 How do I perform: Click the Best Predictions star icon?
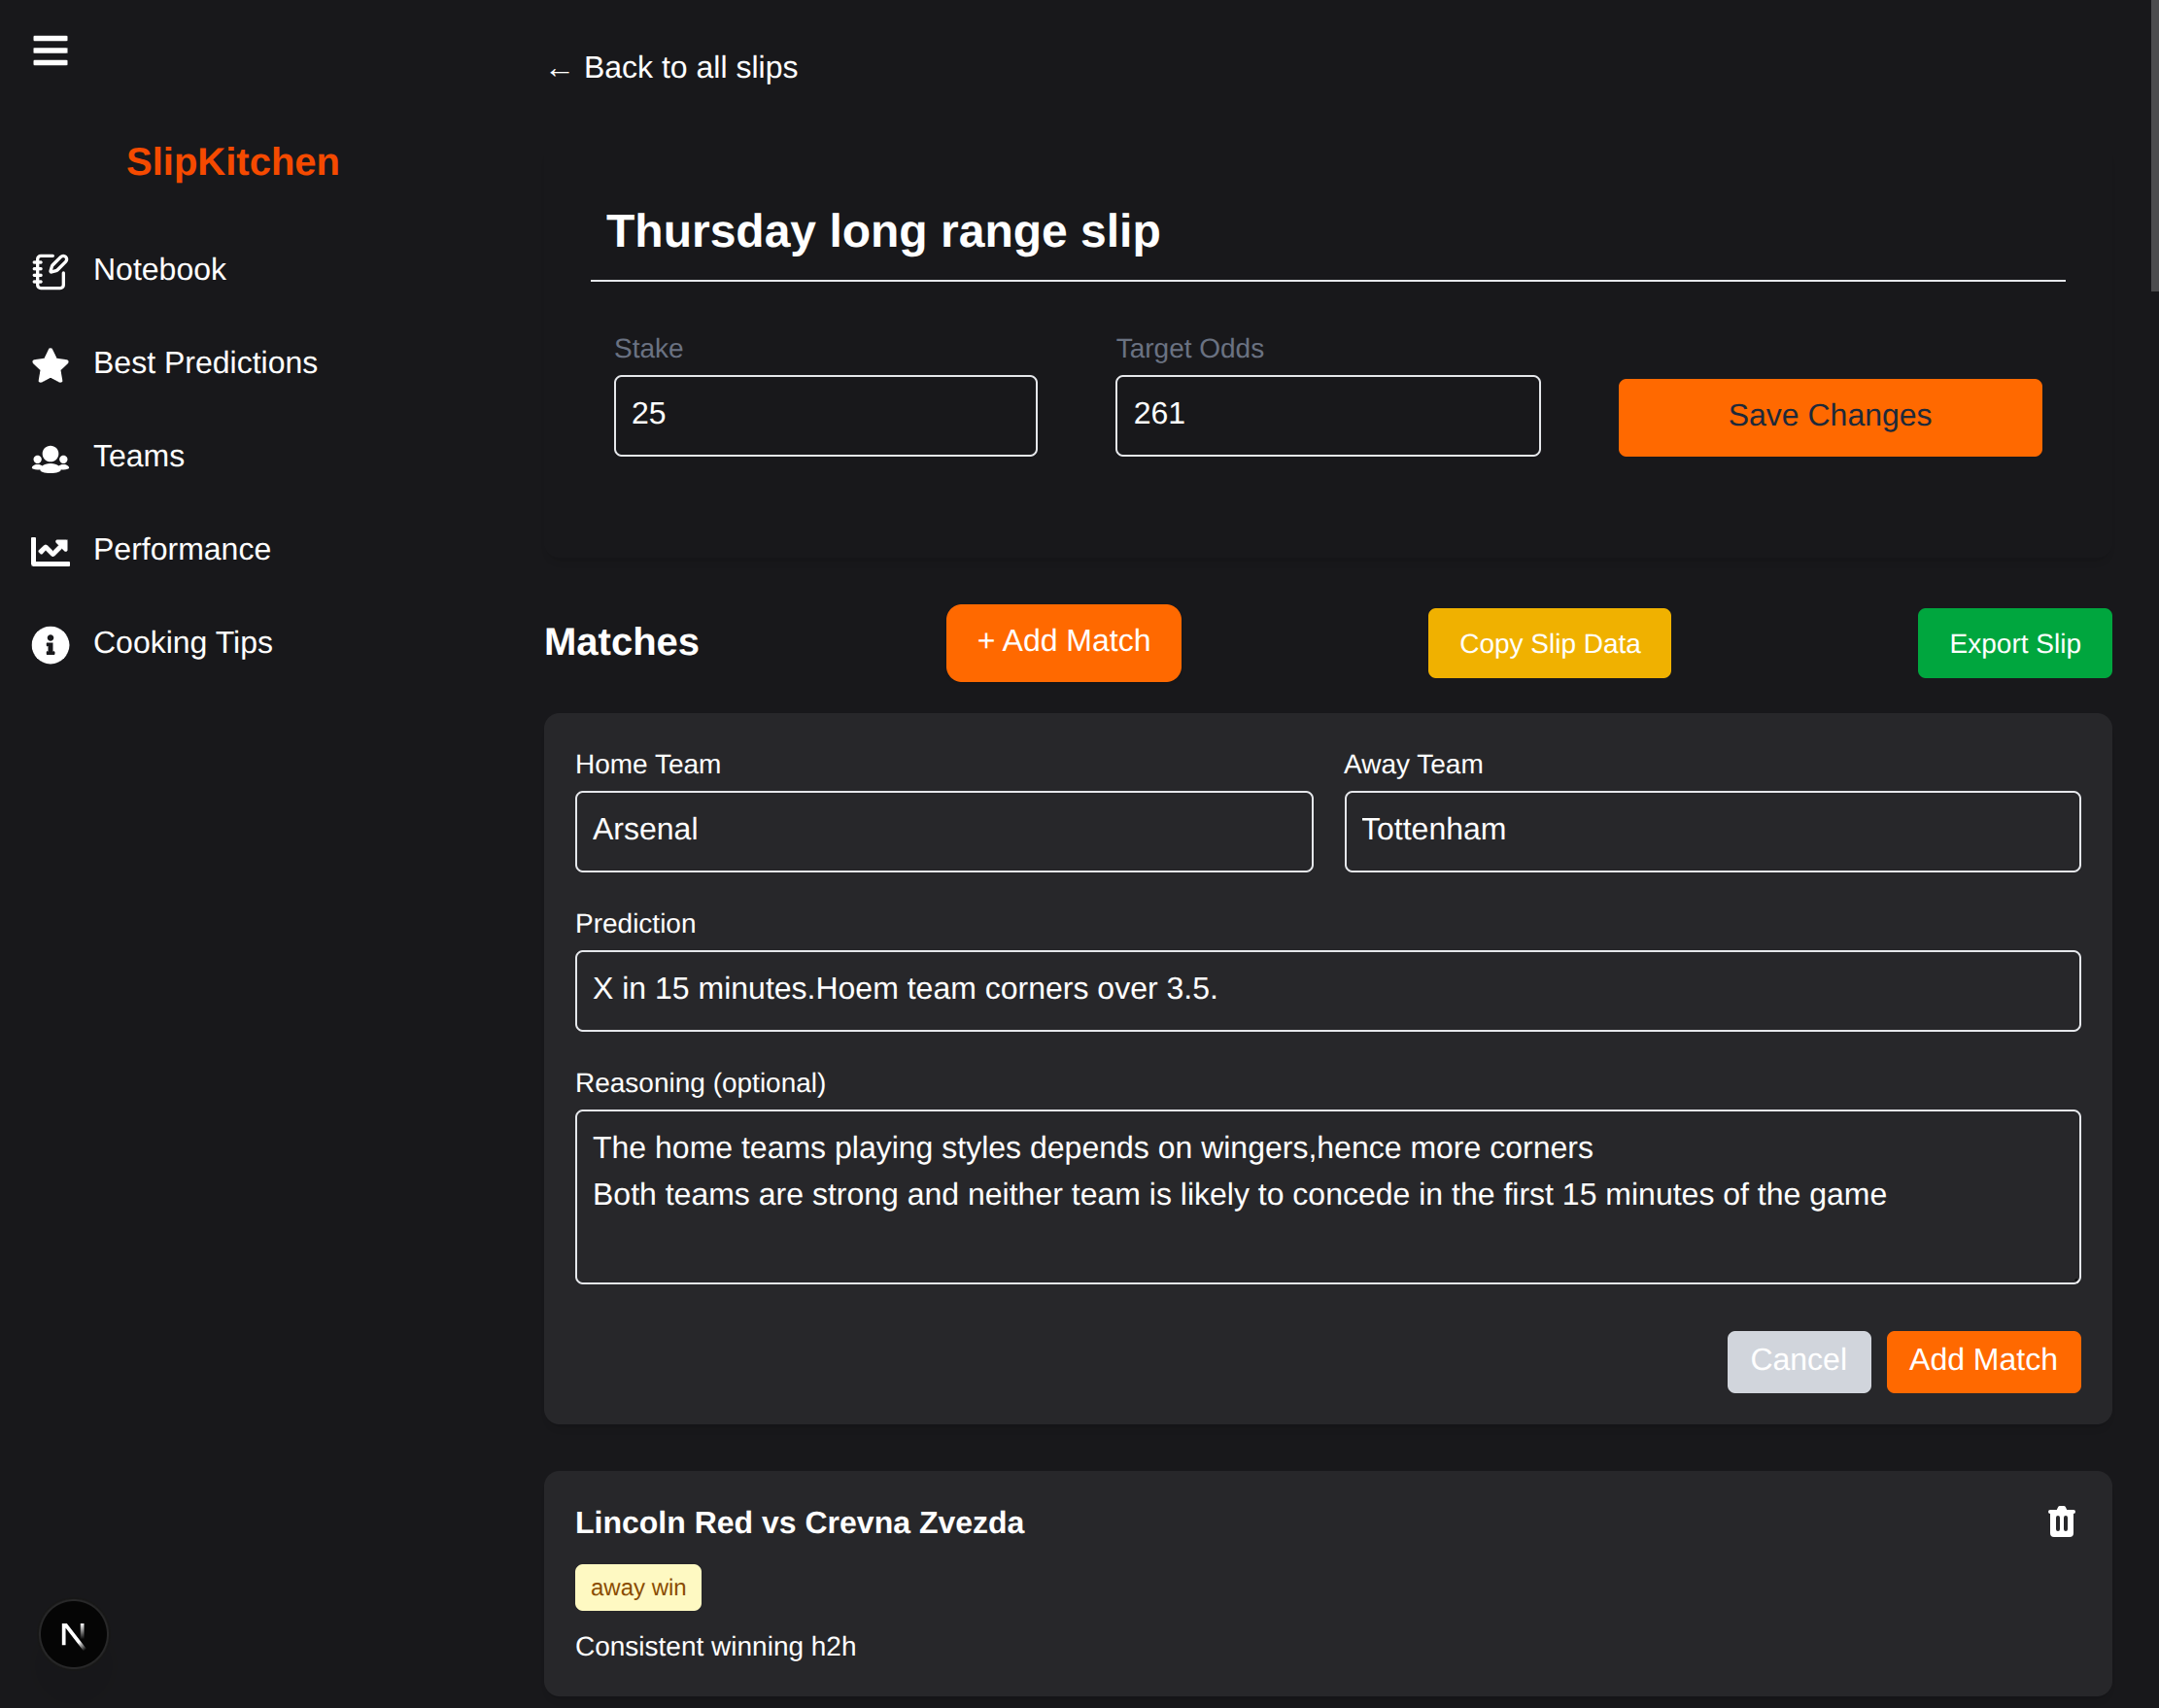[x=50, y=364]
